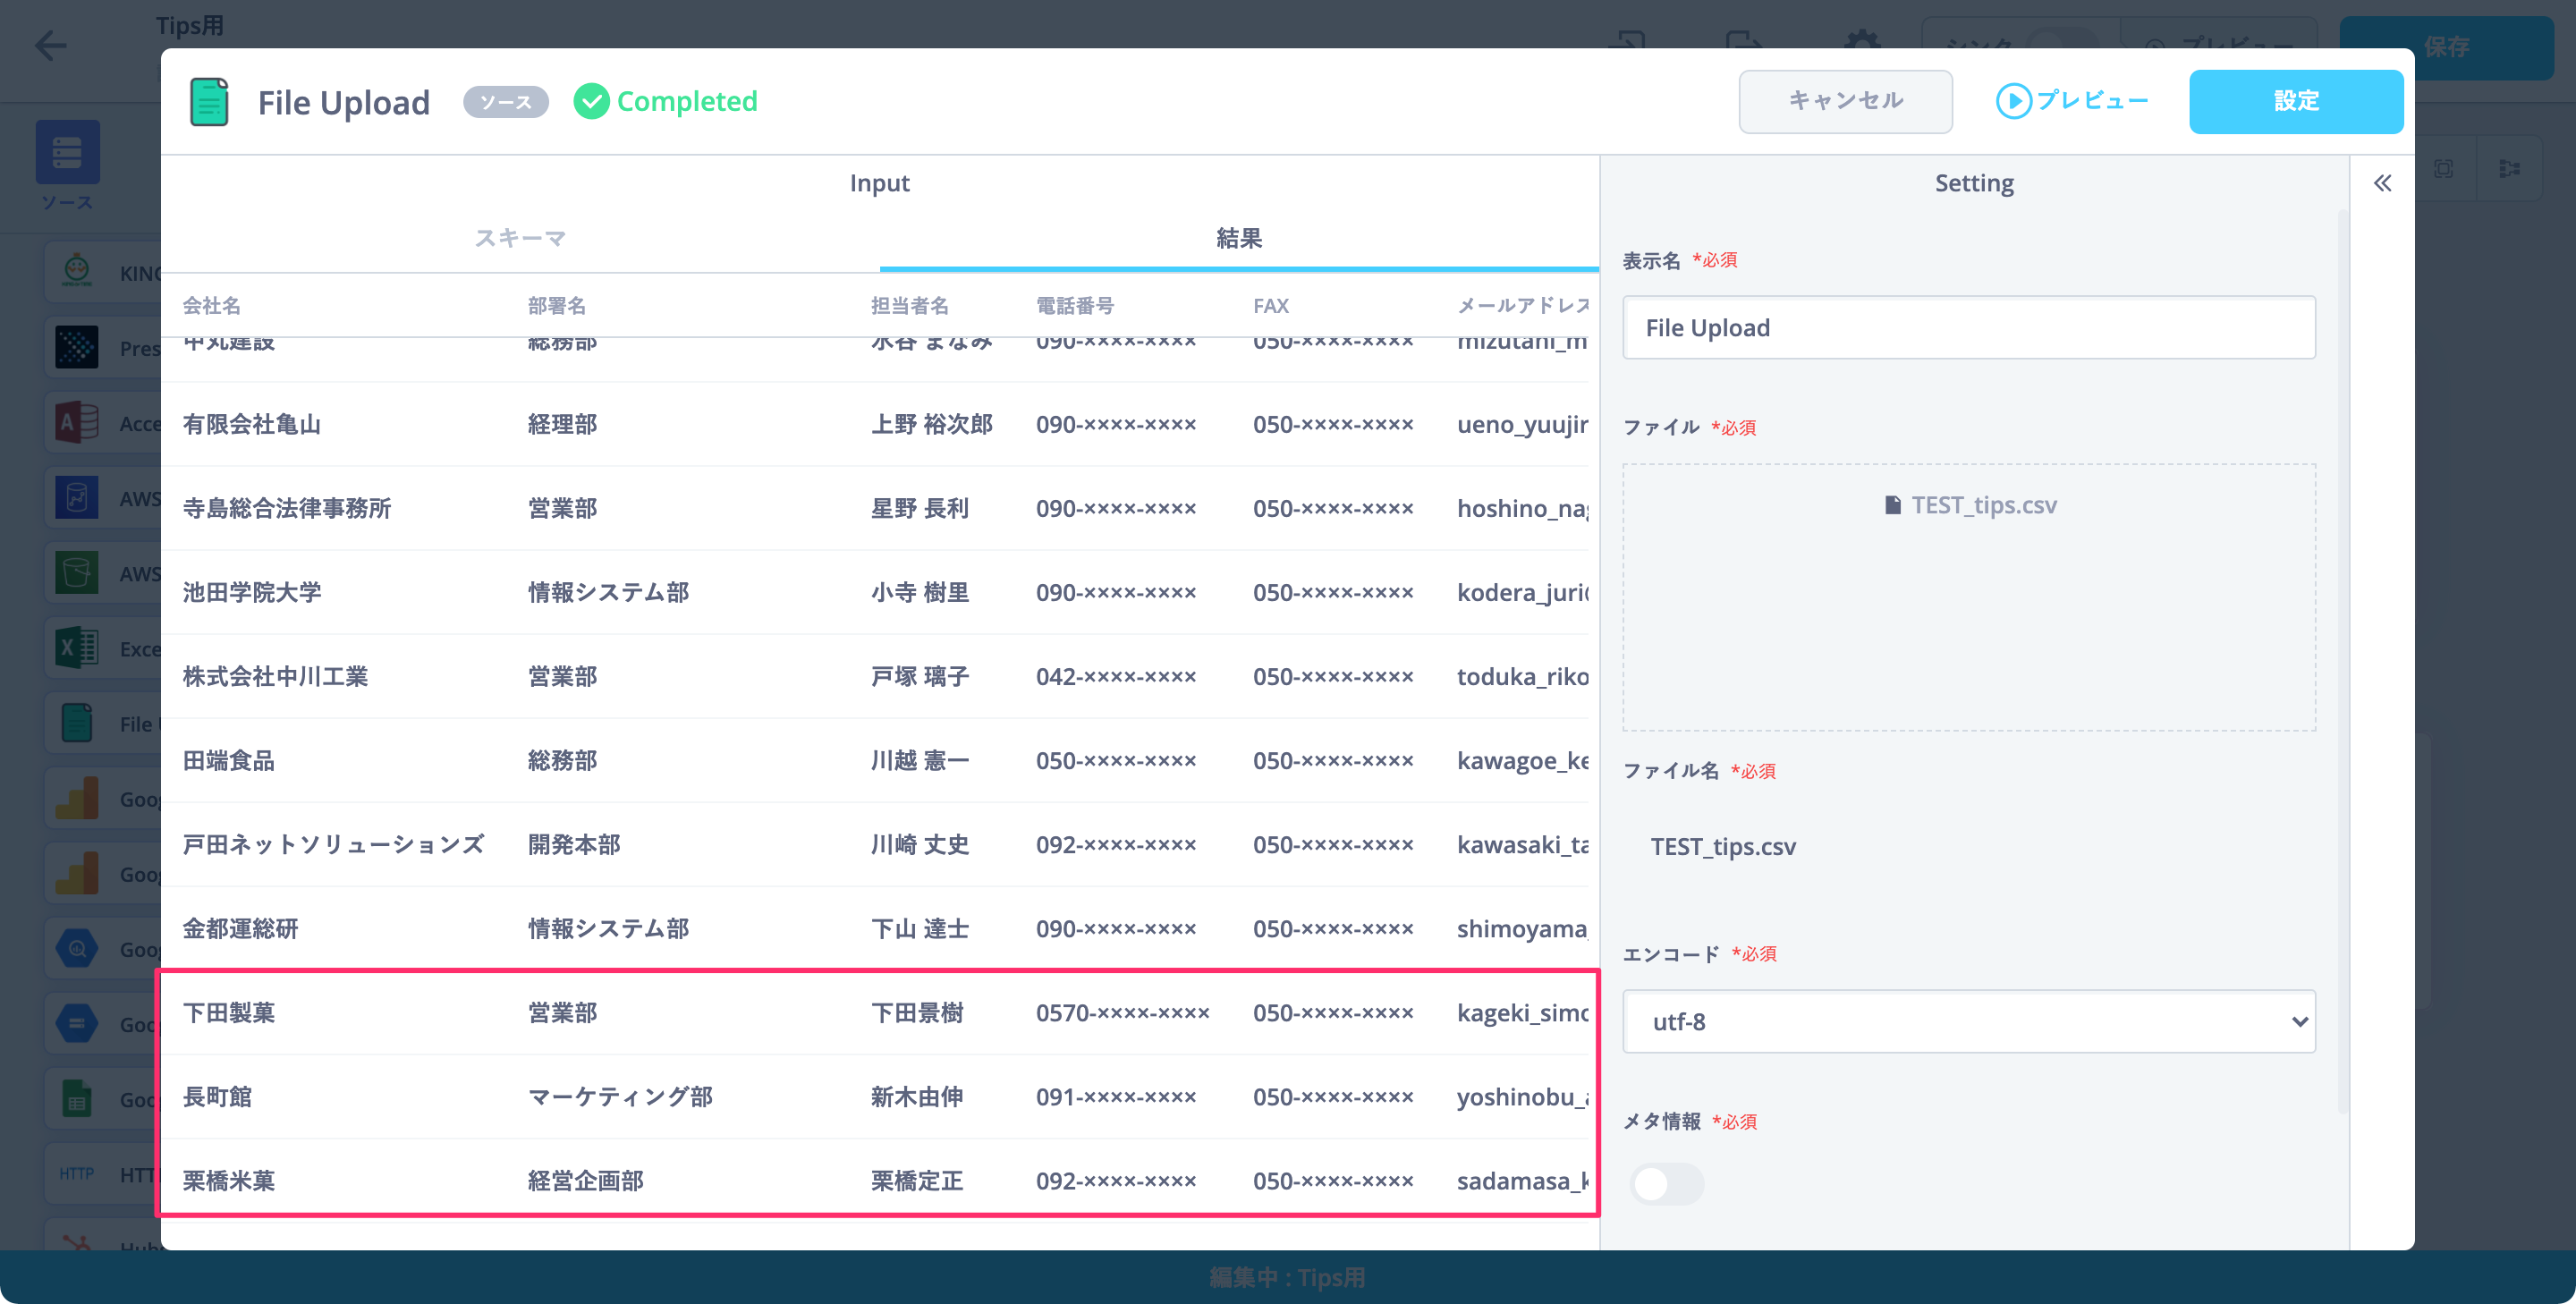Select the 下田製菓 cell
The height and width of the screenshot is (1304, 2576).
coord(228,1013)
